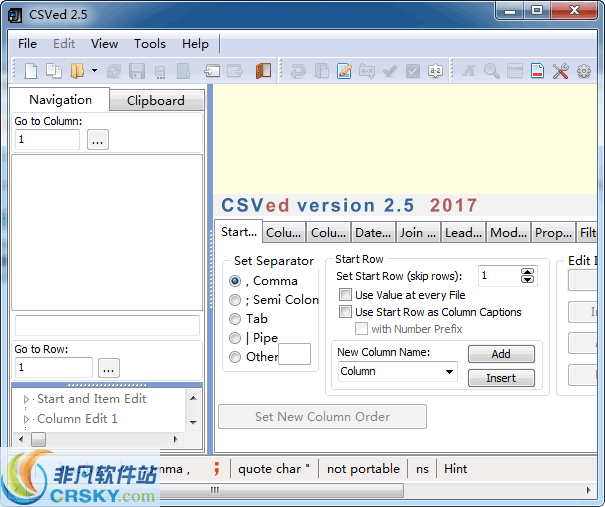Click the Add column button

501,354
